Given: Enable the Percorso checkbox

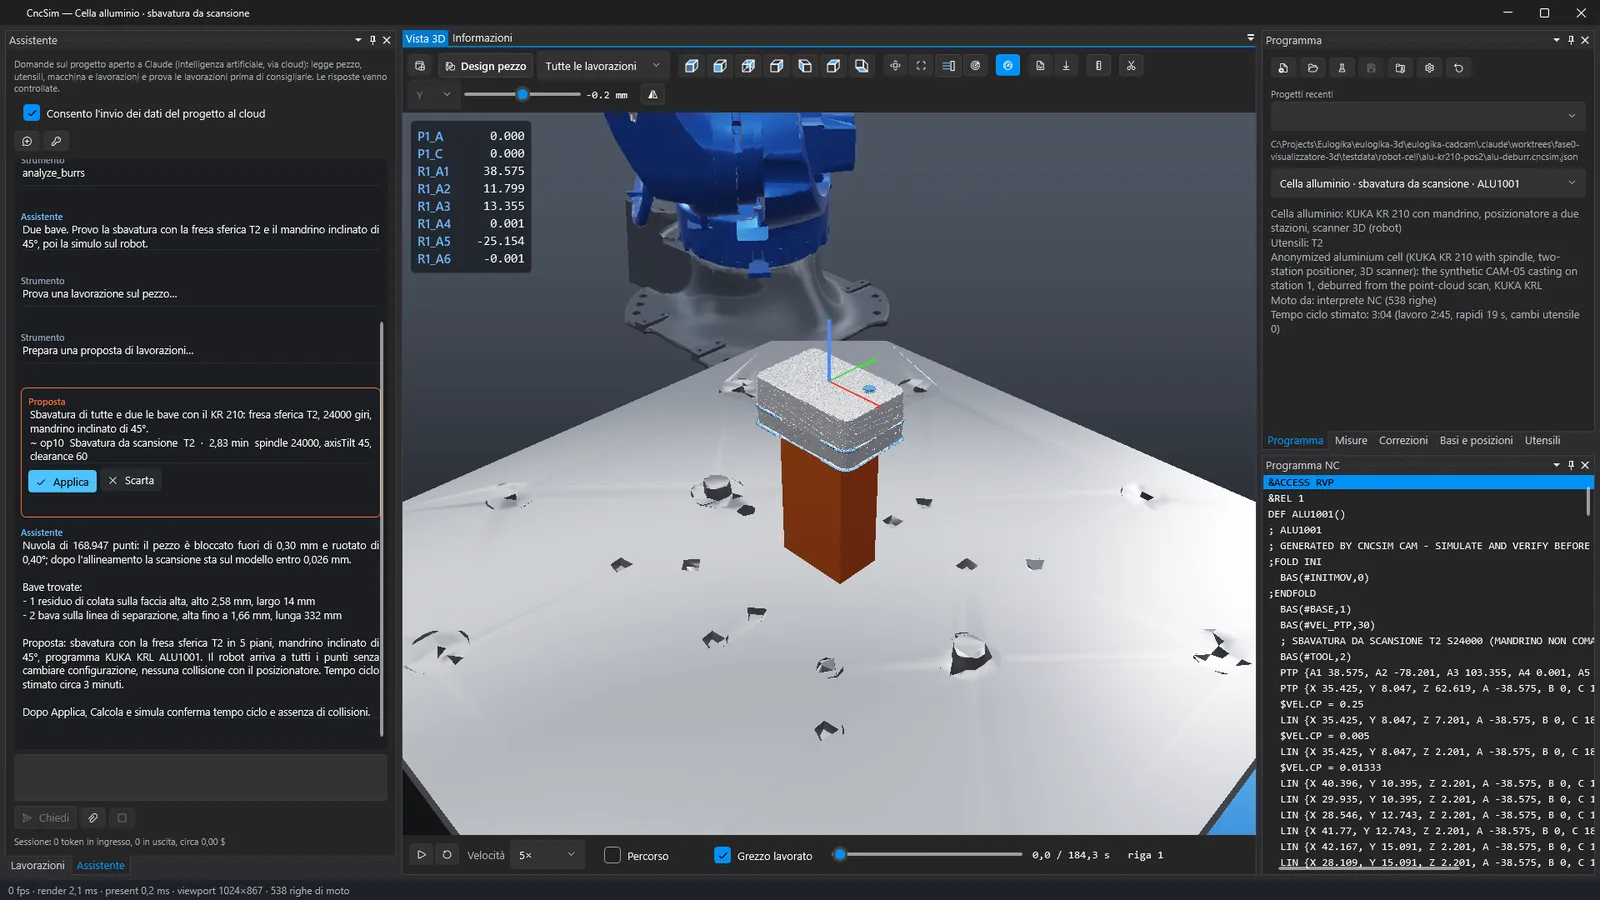Looking at the screenshot, I should 612,855.
